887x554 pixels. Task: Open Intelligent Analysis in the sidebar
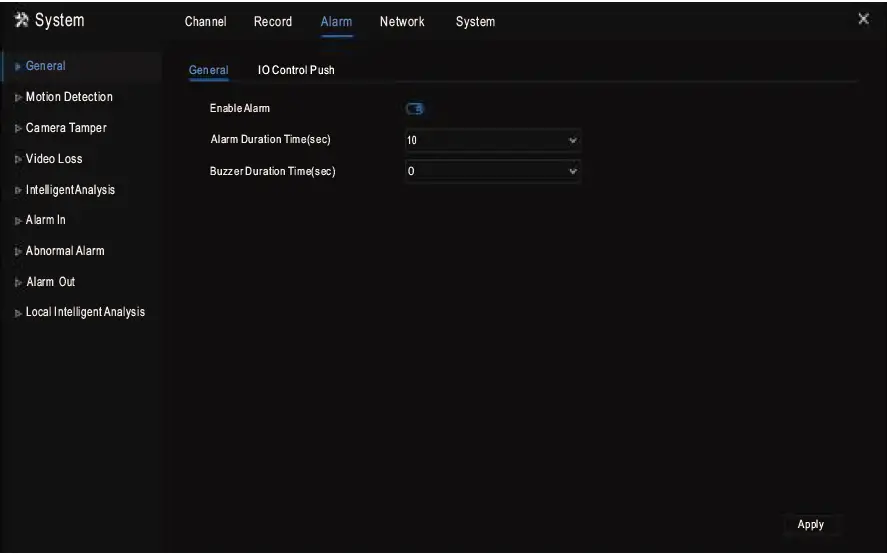click(70, 190)
